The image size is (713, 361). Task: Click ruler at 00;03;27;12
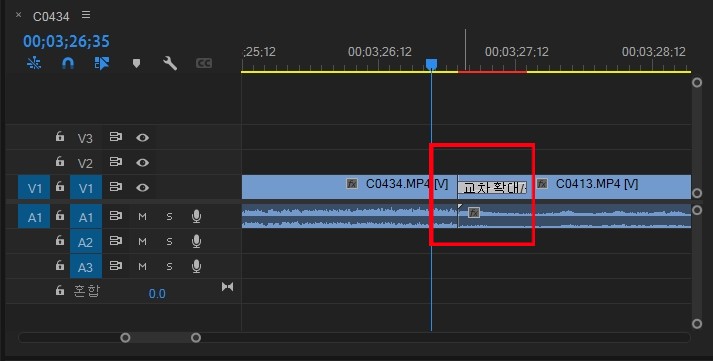click(x=517, y=52)
